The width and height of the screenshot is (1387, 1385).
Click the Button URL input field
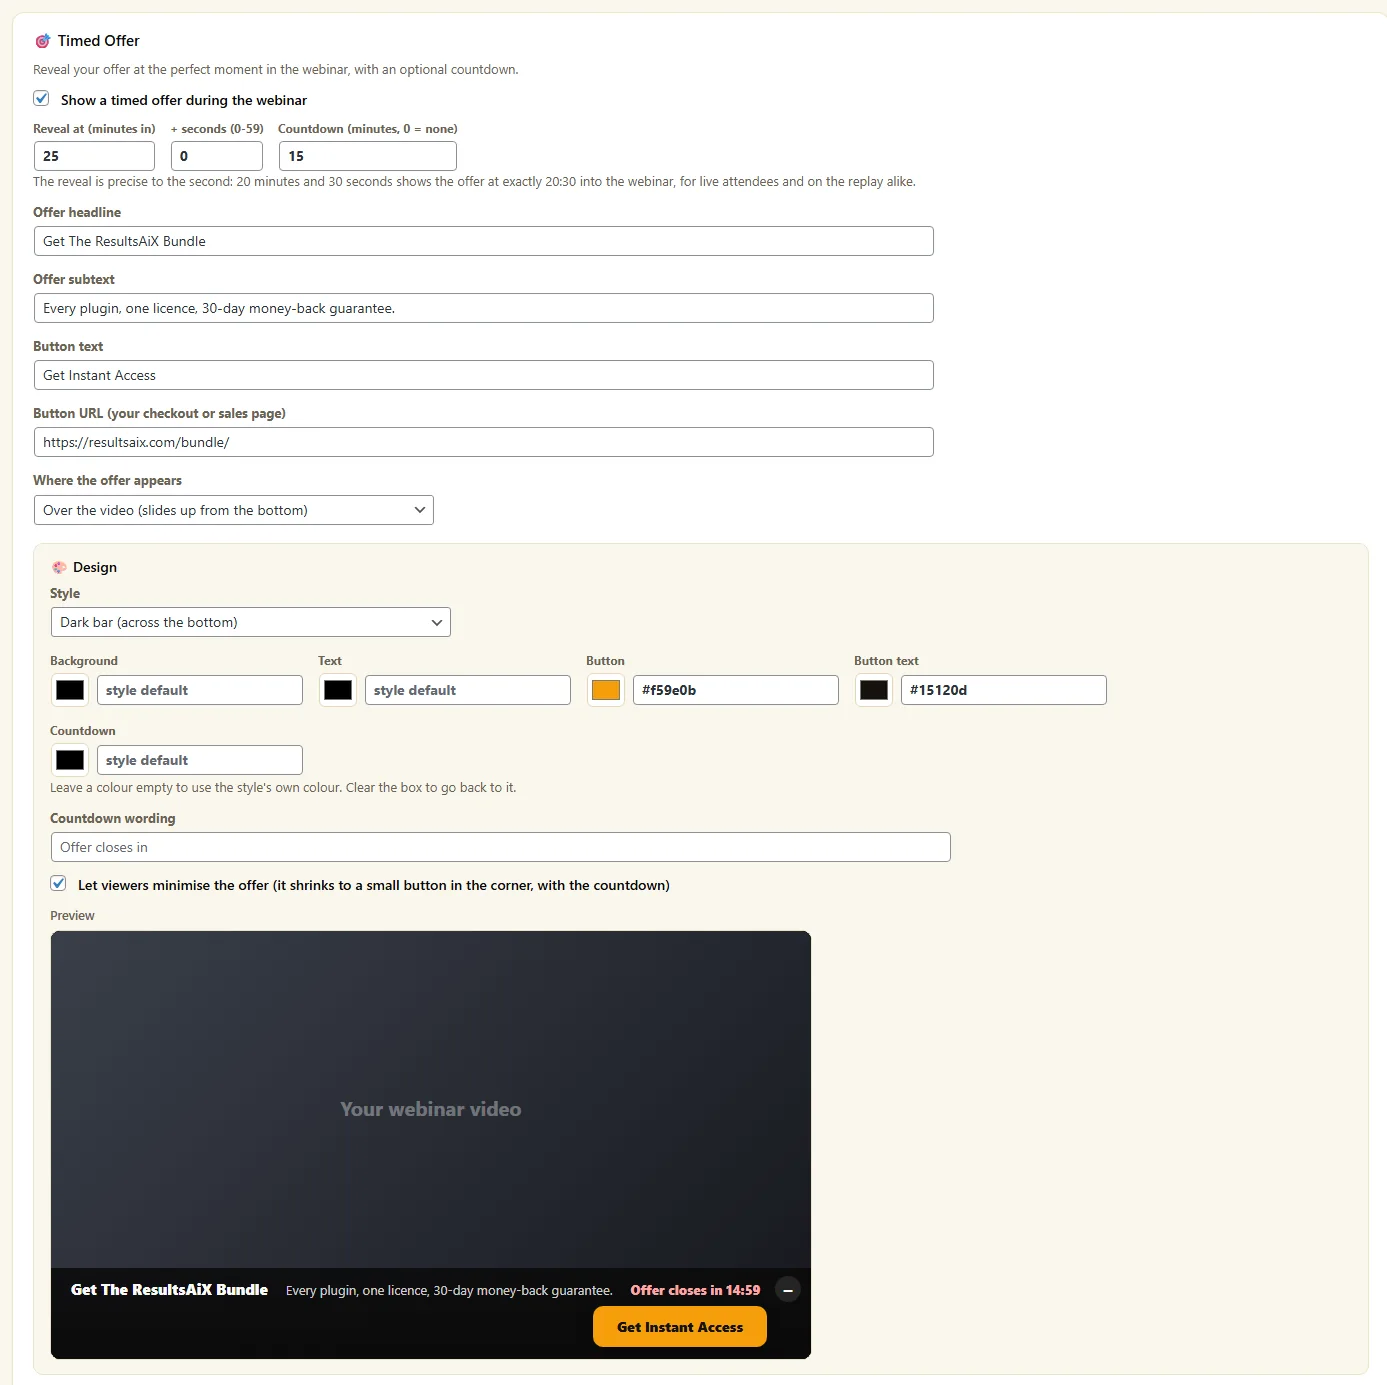[x=484, y=442]
